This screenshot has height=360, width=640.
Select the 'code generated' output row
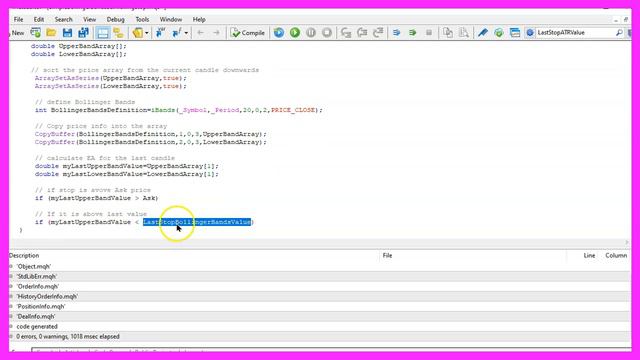pos(320,327)
